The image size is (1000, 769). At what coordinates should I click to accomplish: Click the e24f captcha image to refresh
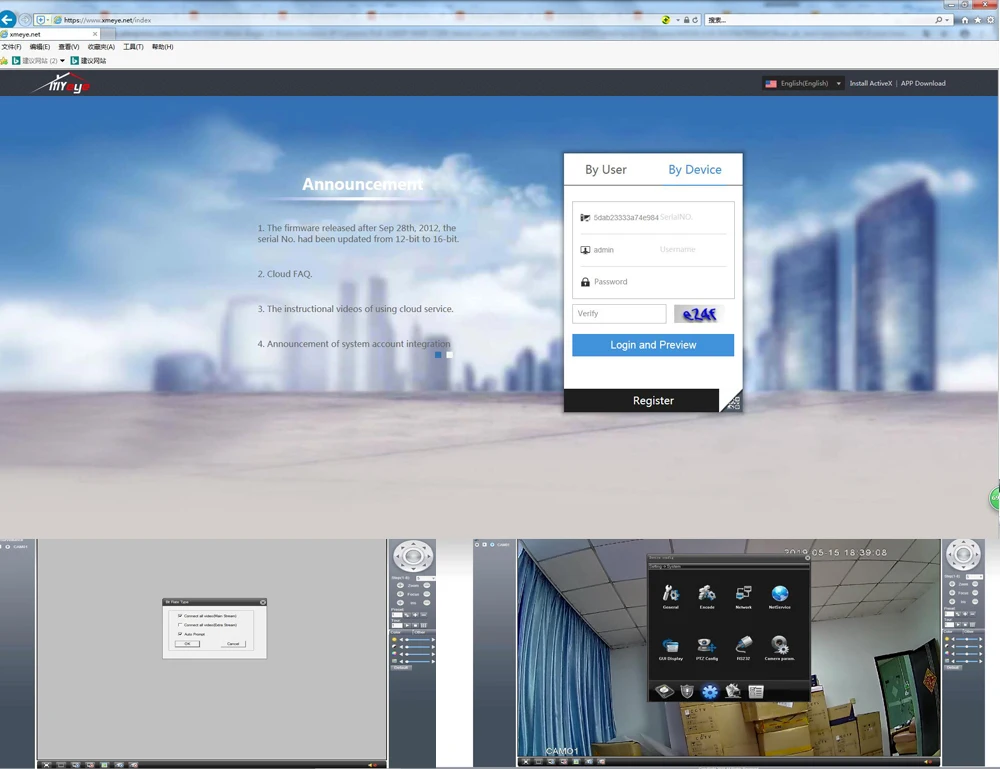coord(699,314)
